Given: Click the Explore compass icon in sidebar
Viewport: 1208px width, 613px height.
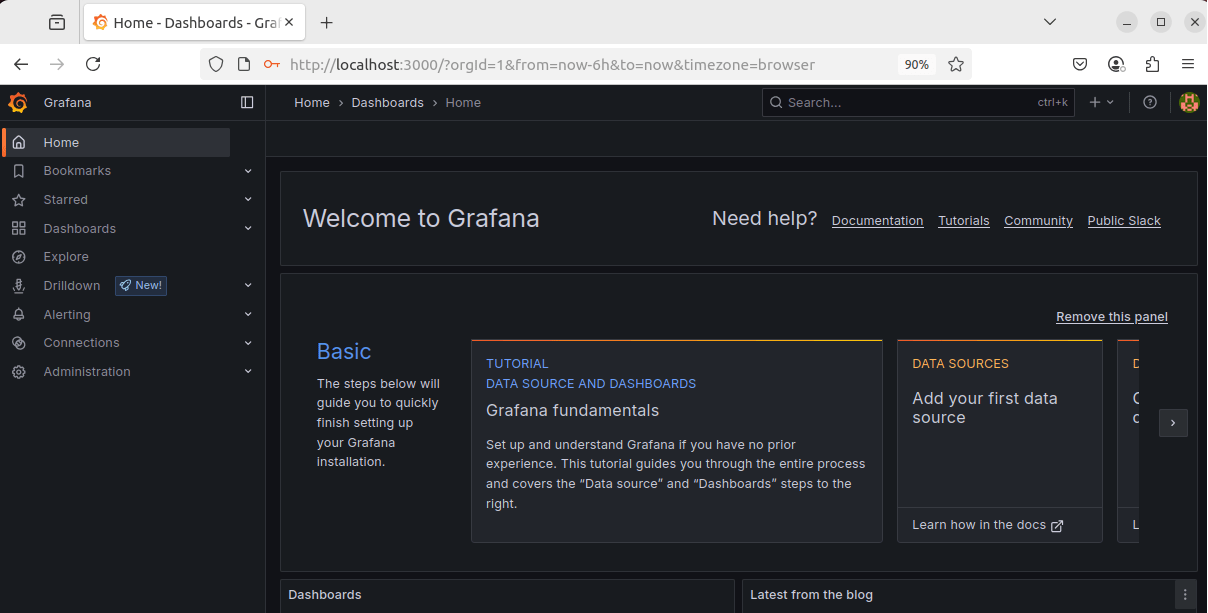Looking at the screenshot, I should tap(19, 257).
